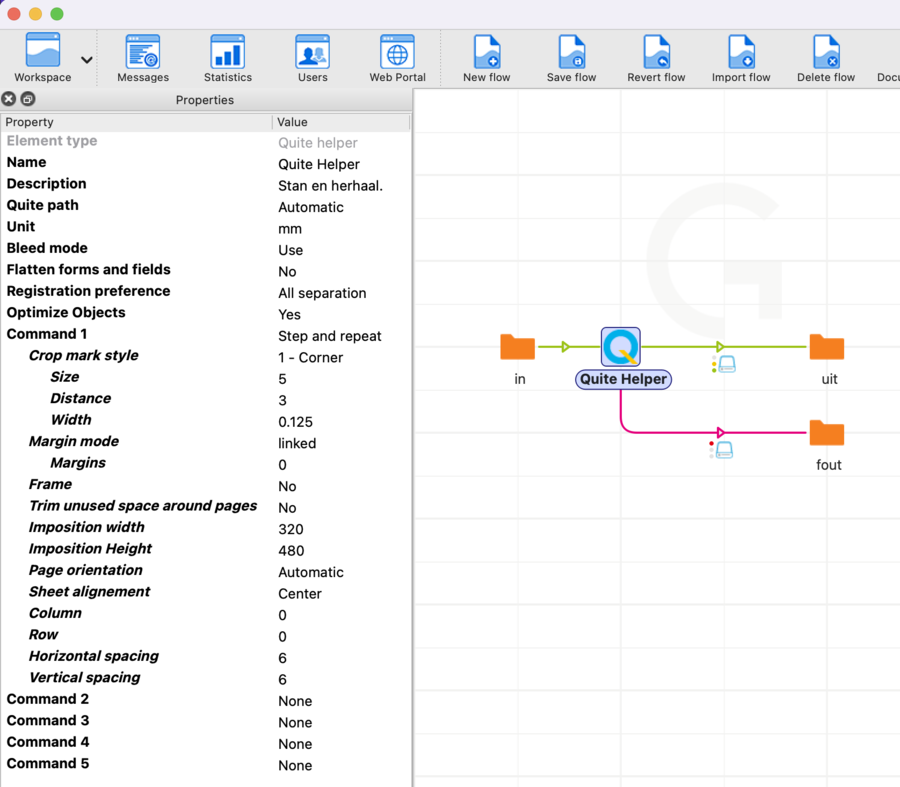Viewport: 900px width, 787px height.
Task: Click the Save flow icon
Action: pos(572,59)
